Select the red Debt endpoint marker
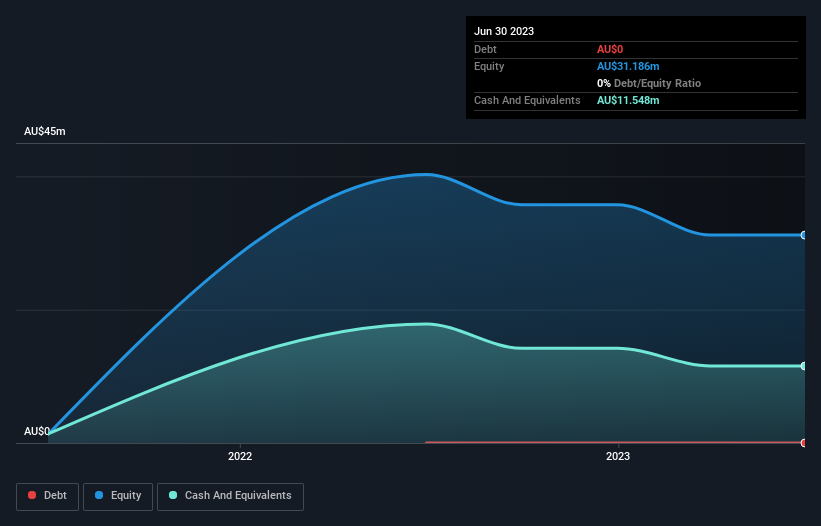 (804, 443)
